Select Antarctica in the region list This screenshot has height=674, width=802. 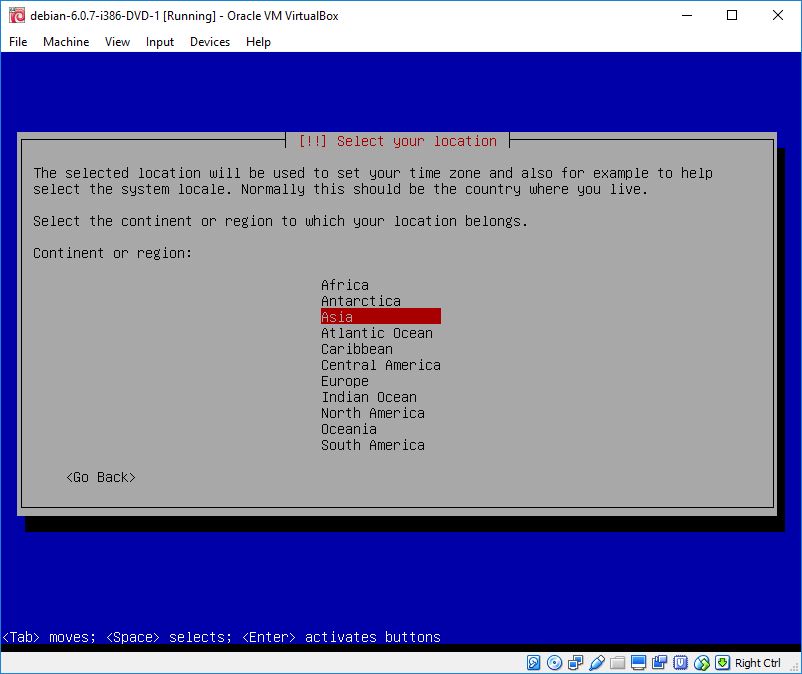tap(361, 301)
